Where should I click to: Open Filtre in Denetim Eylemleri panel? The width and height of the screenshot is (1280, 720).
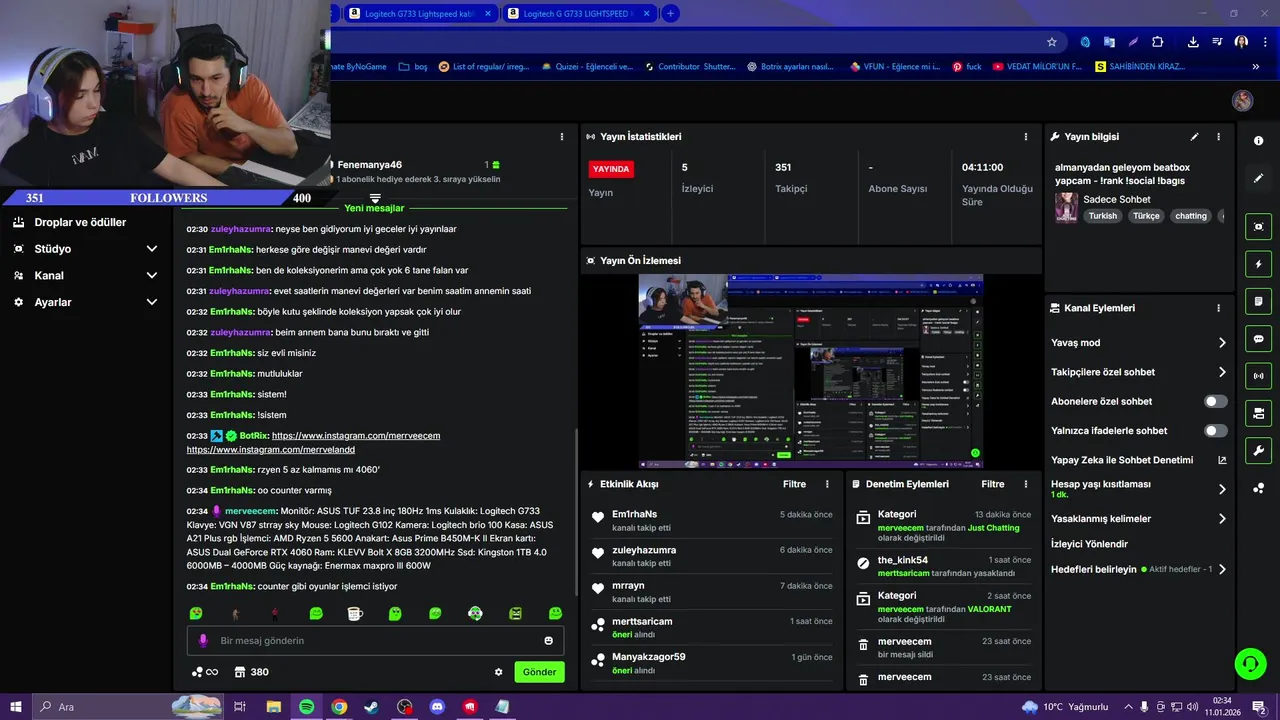[x=993, y=484]
